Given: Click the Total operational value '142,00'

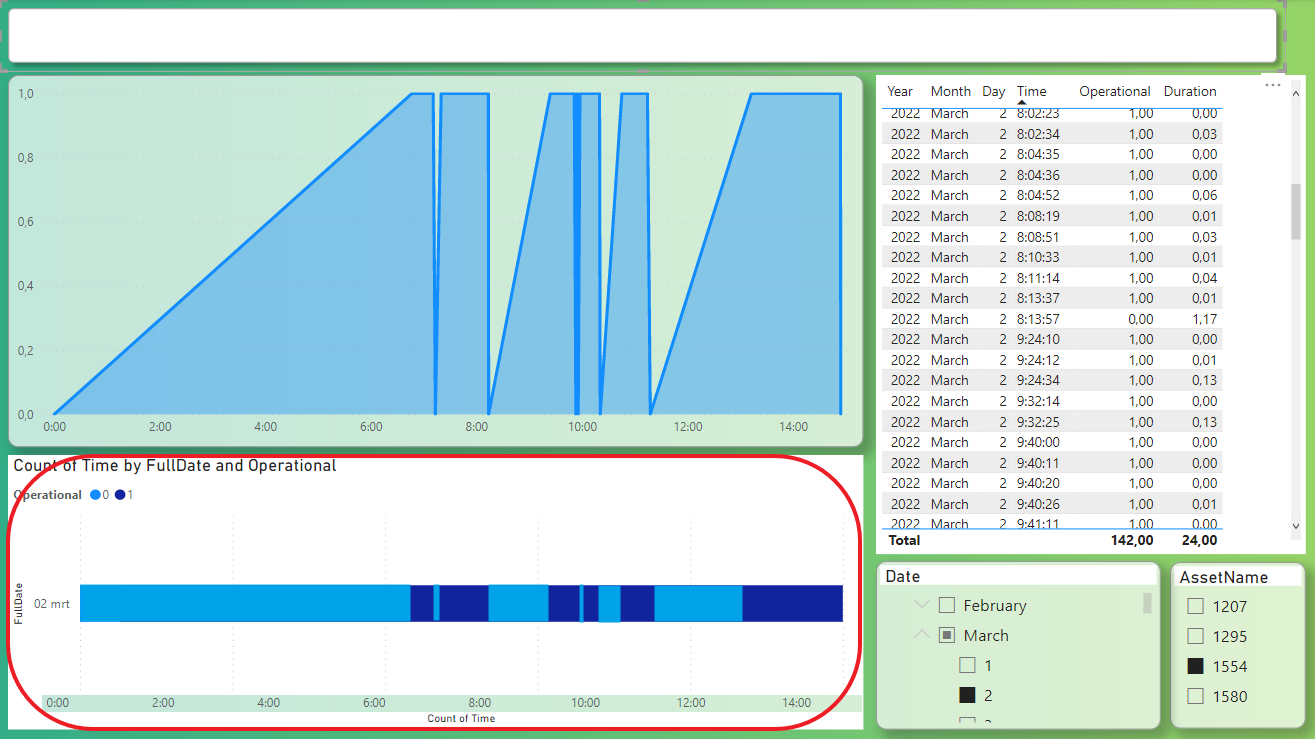Looking at the screenshot, I should click(x=1132, y=540).
